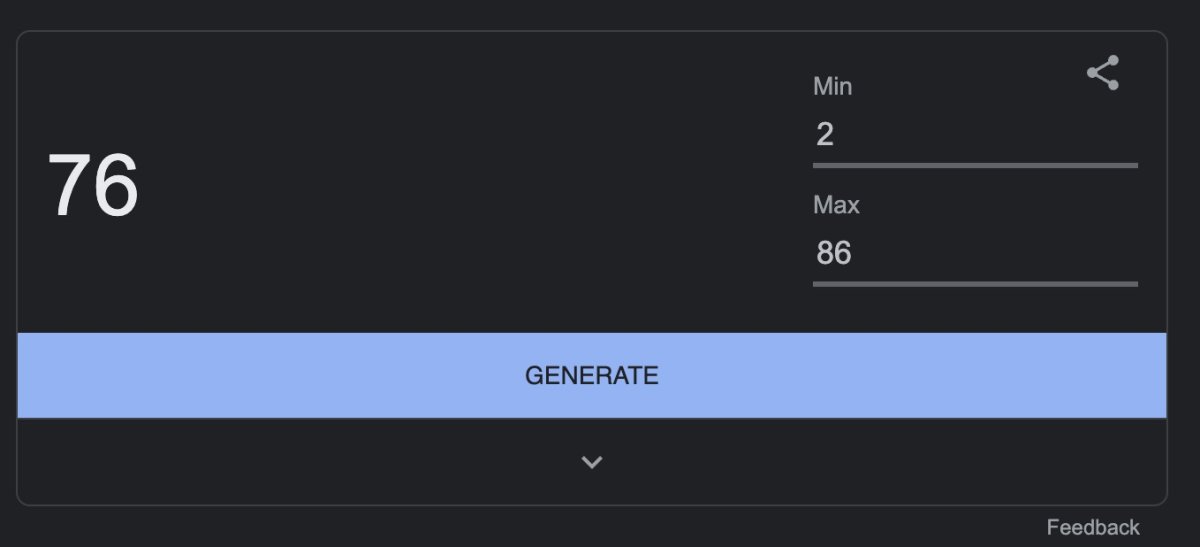
Task: Focus the Max input field showing 86
Action: coord(975,252)
